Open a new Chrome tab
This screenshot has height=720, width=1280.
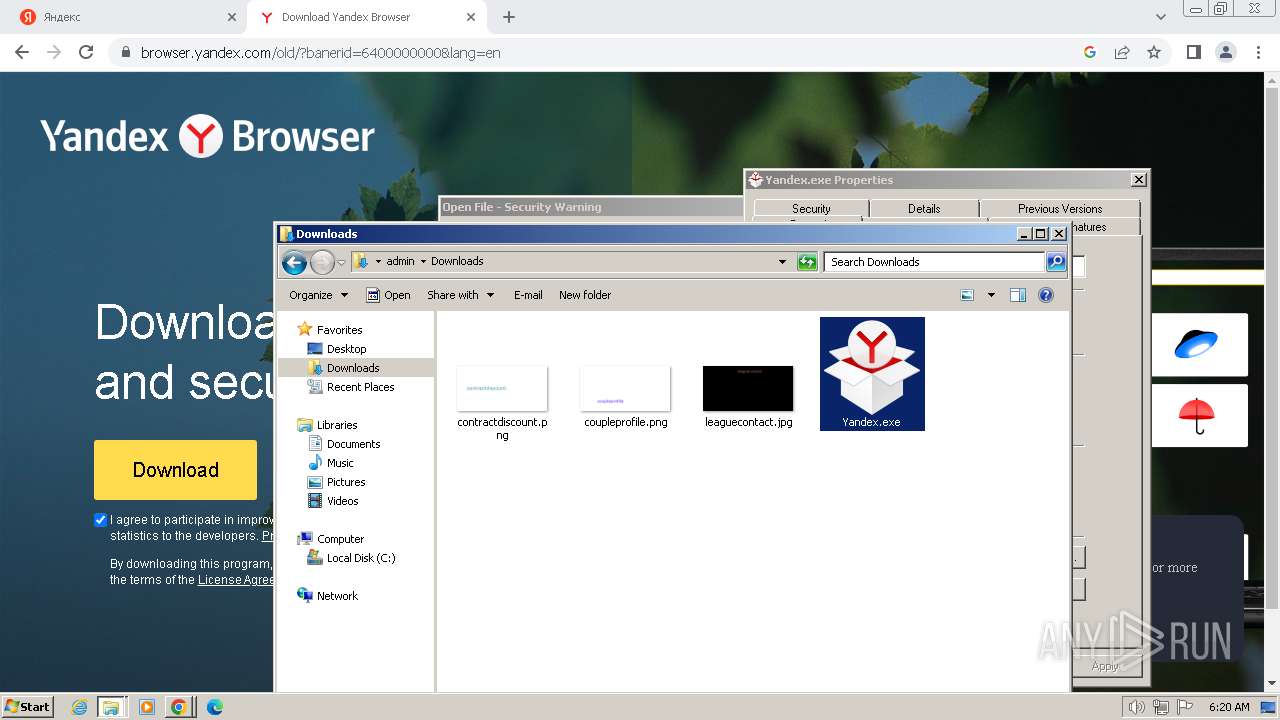(509, 17)
